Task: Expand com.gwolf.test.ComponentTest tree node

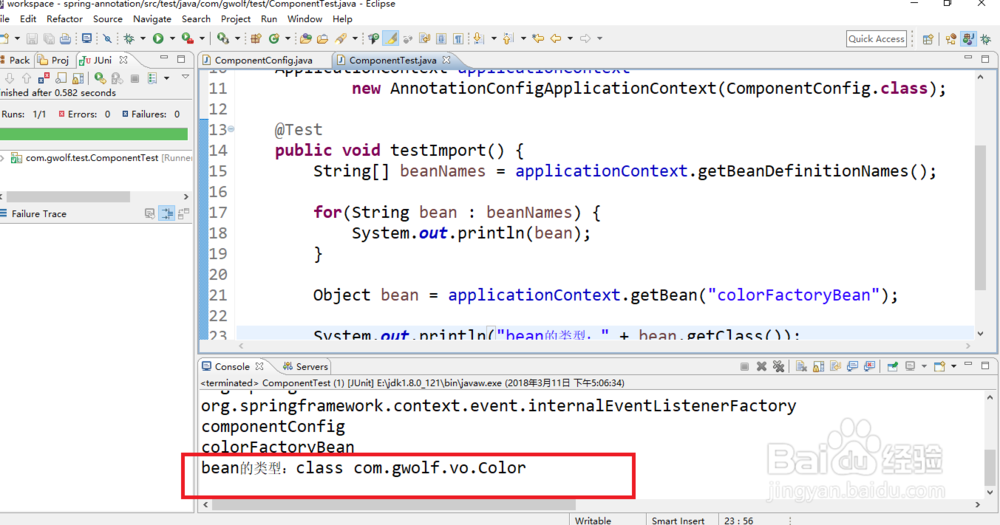Action: 3,158
